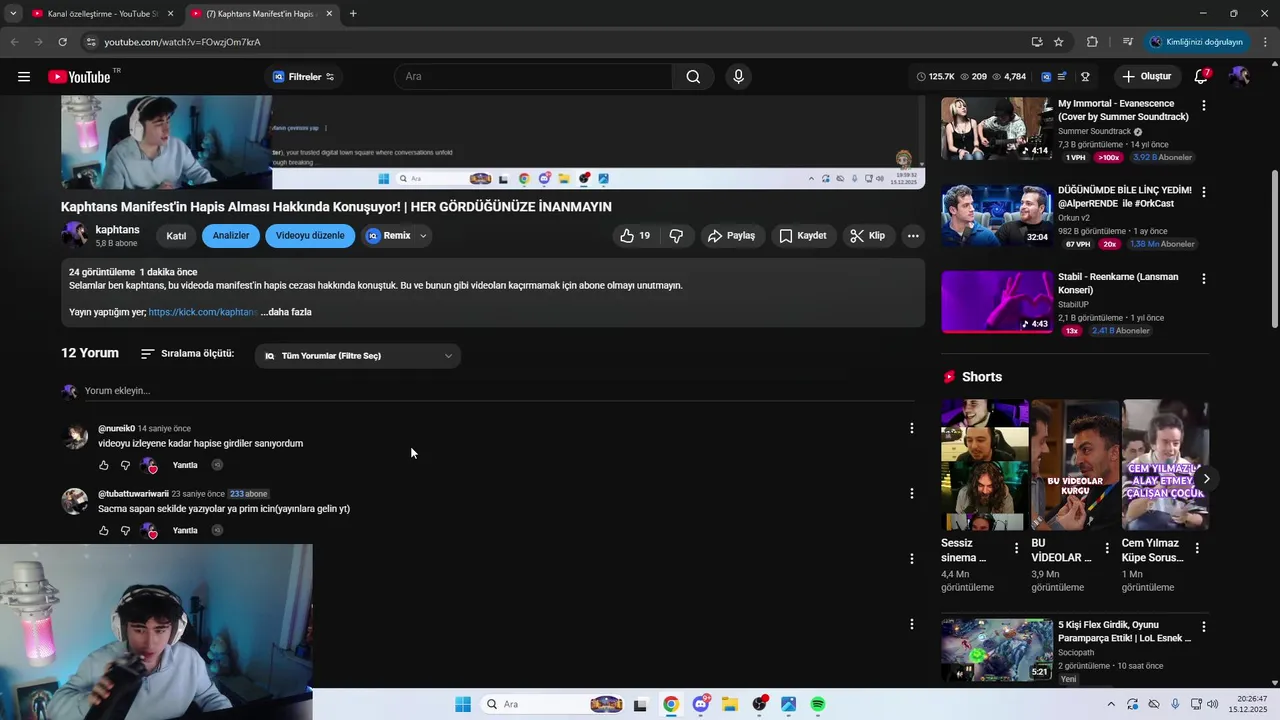This screenshot has width=1280, height=720.
Task: Open 5 Kişi Flex Girdik video thumbnail
Action: click(997, 650)
